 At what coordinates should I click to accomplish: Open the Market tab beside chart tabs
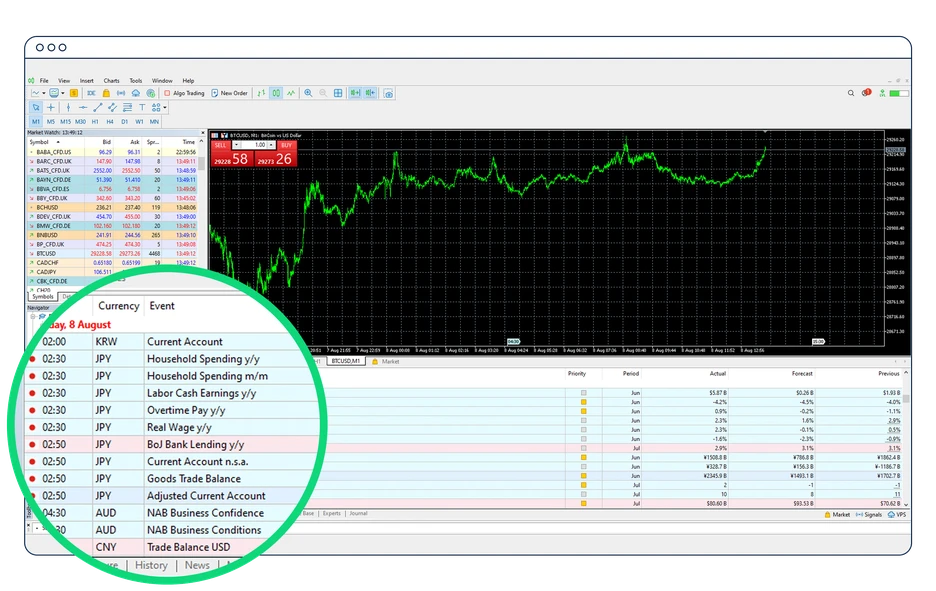[386, 361]
